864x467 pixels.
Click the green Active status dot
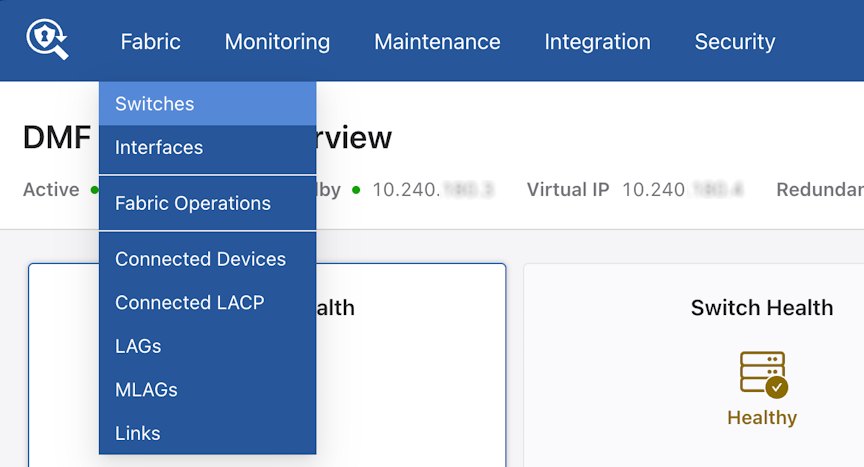94,190
